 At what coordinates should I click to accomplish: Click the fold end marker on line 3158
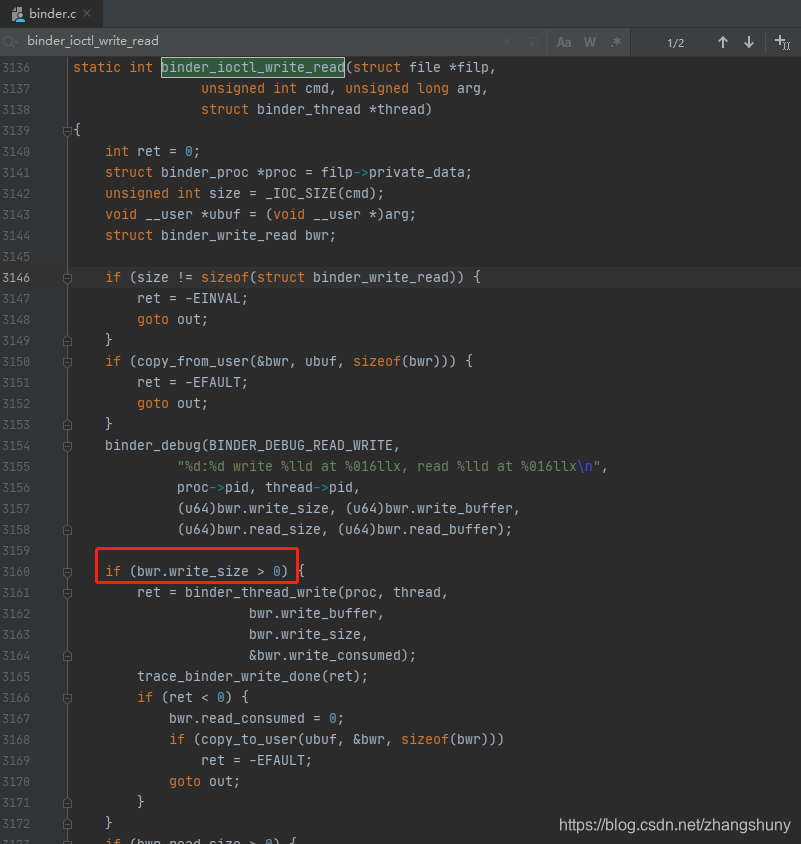(67, 530)
